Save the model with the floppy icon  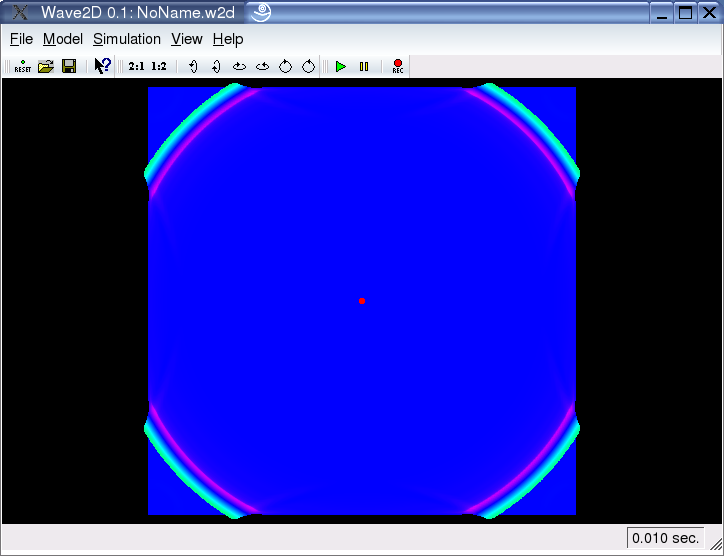[69, 66]
